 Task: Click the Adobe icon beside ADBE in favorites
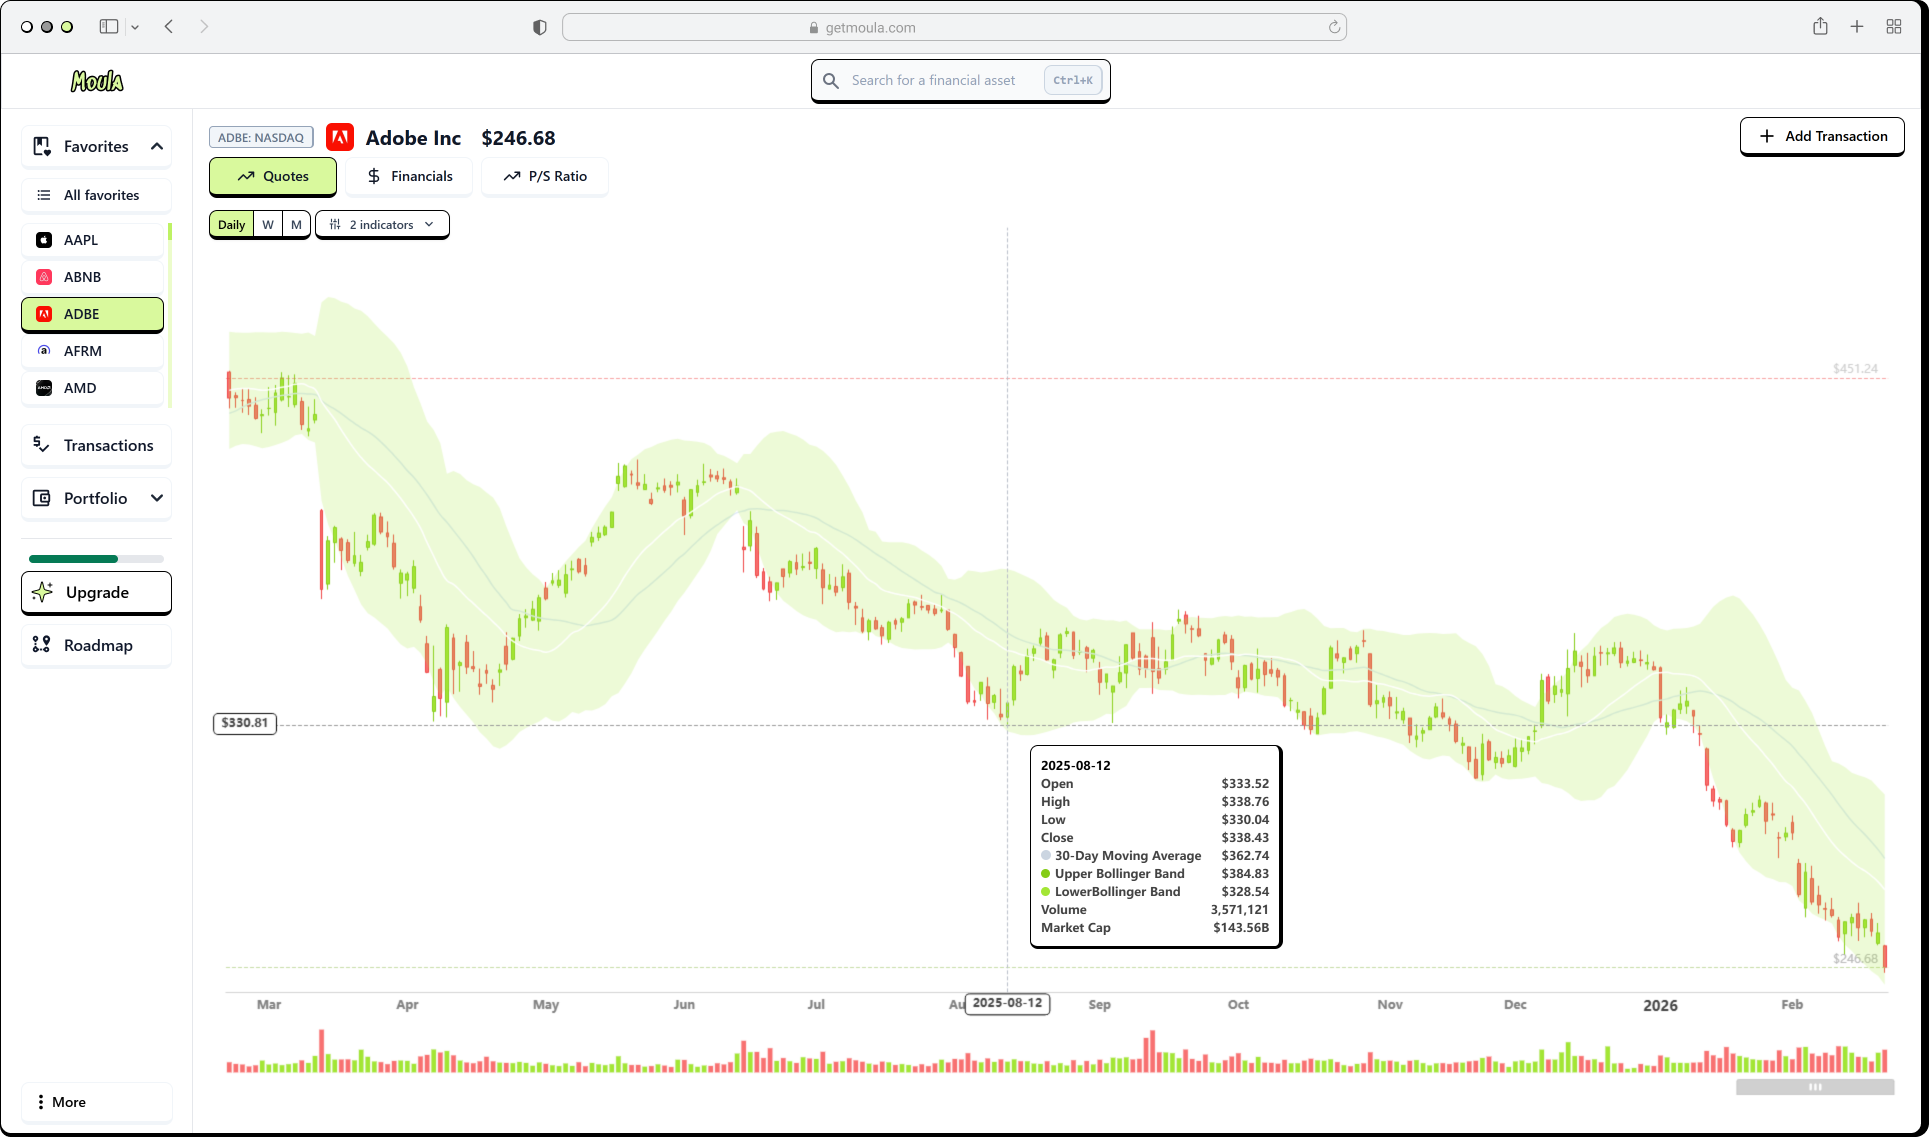click(44, 314)
